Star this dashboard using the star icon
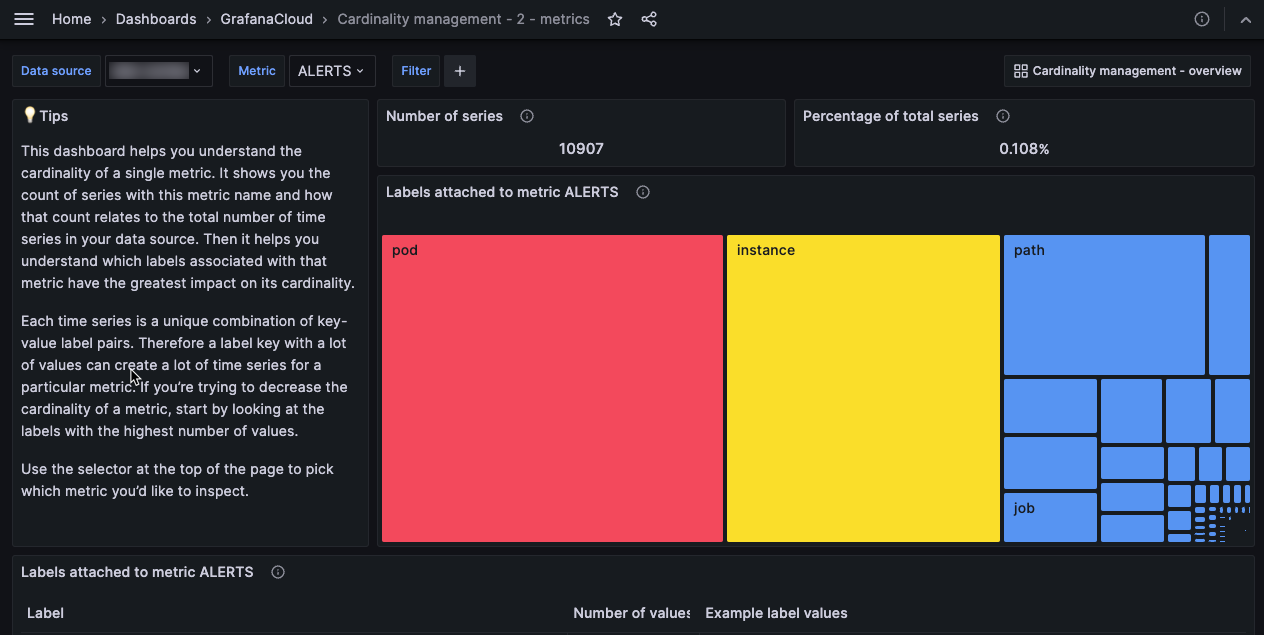 click(x=614, y=18)
